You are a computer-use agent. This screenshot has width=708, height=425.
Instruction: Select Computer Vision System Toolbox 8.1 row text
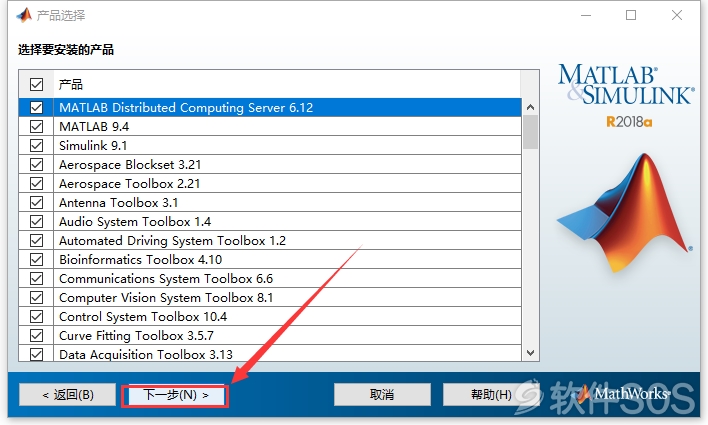pos(166,297)
